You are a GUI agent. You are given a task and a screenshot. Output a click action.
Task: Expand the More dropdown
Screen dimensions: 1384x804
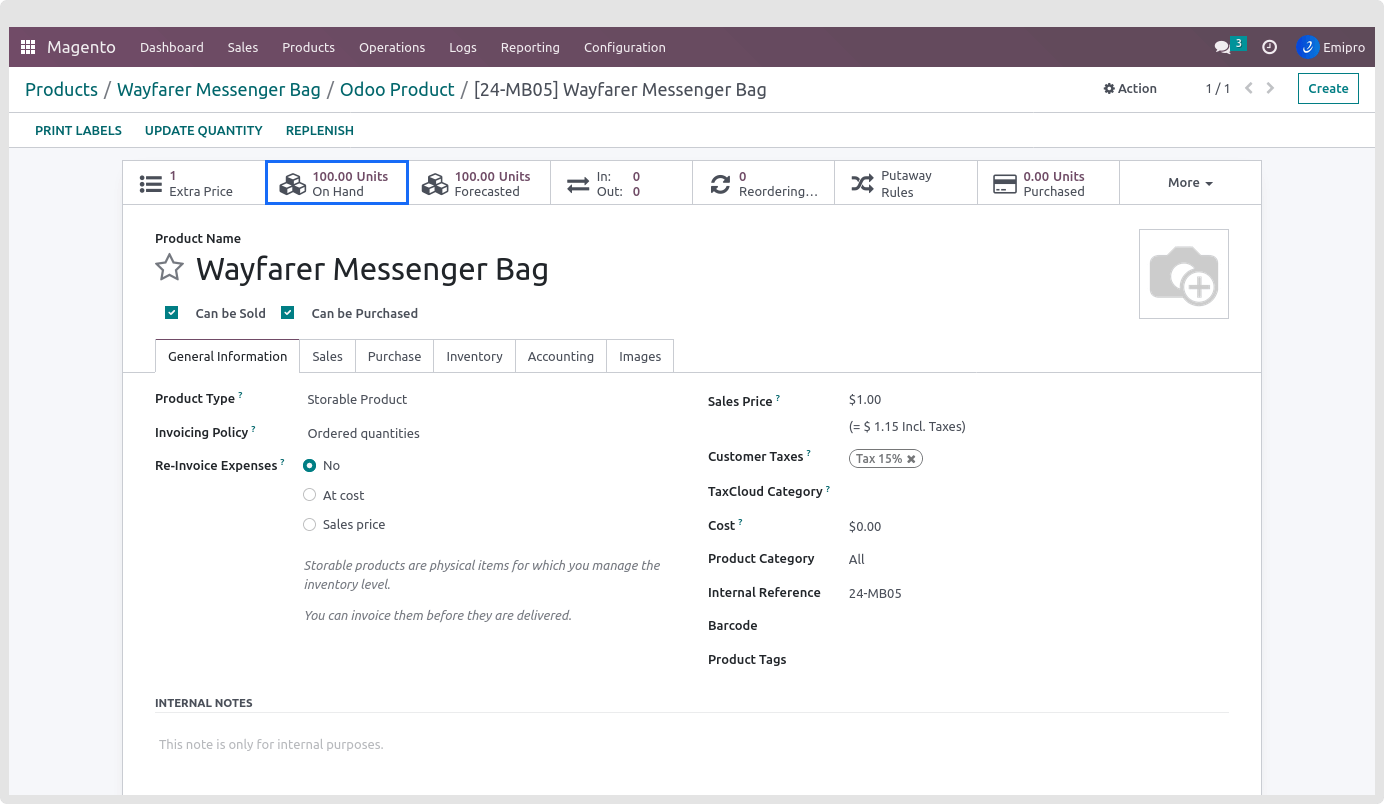pyautogui.click(x=1189, y=183)
